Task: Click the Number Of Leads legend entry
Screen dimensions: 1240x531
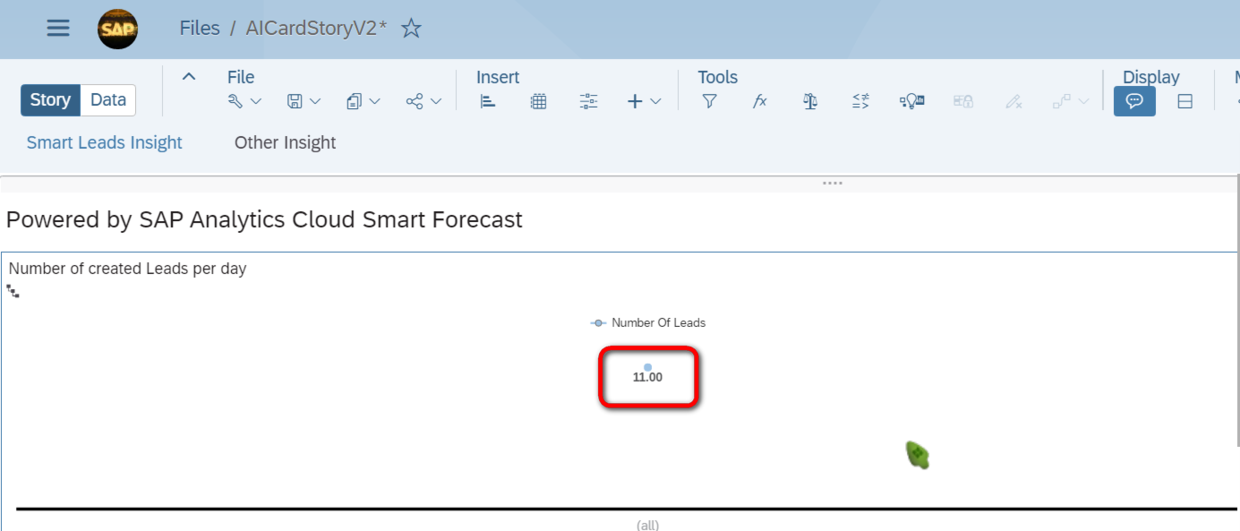Action: 648,323
